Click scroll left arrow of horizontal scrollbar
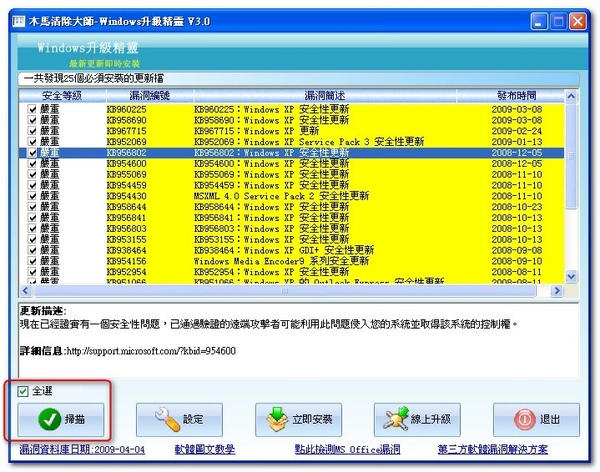The height and width of the screenshot is (472, 600). (25, 291)
